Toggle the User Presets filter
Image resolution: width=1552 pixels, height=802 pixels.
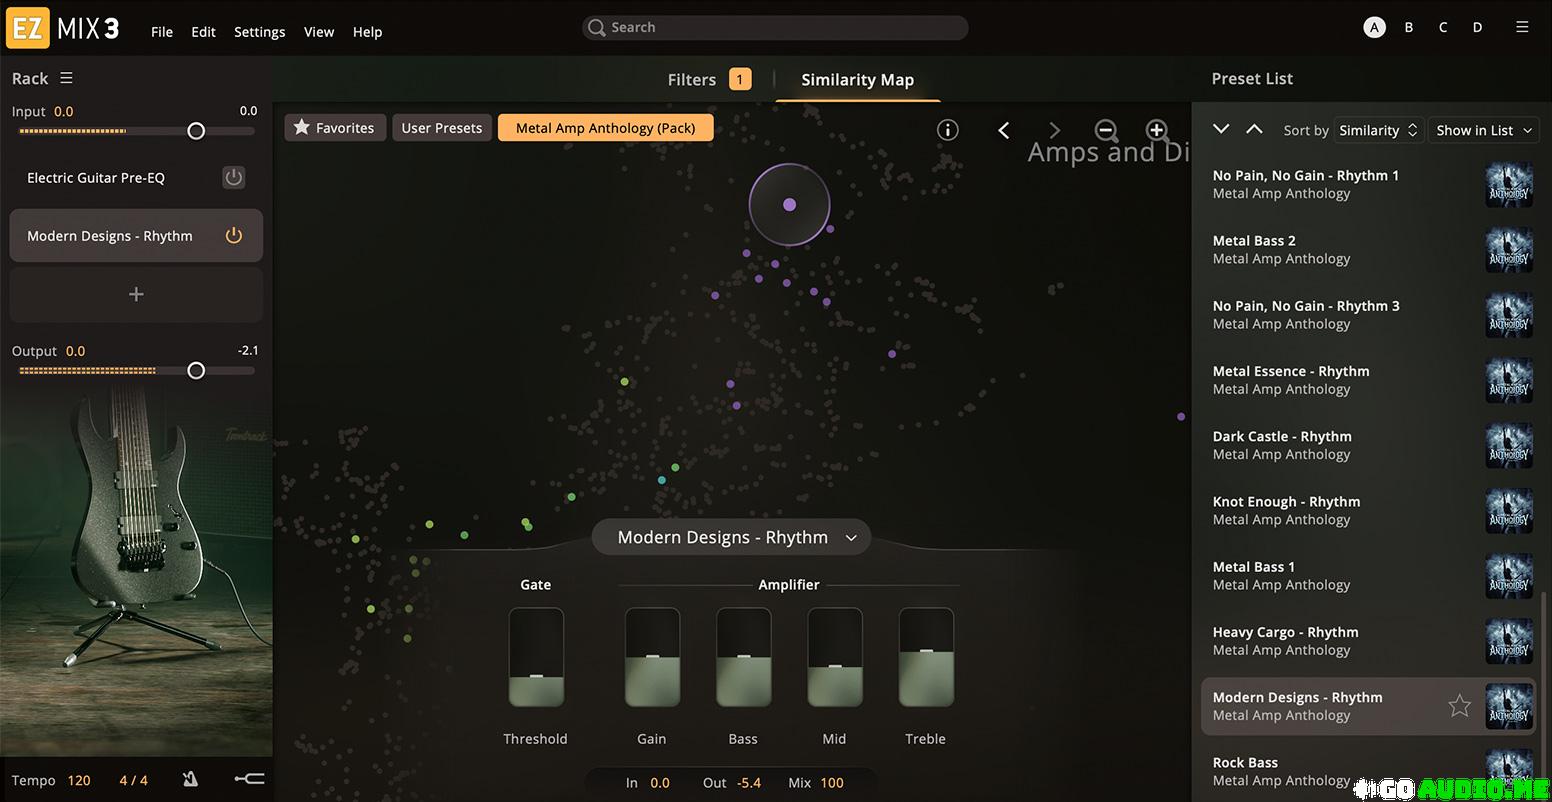[442, 128]
